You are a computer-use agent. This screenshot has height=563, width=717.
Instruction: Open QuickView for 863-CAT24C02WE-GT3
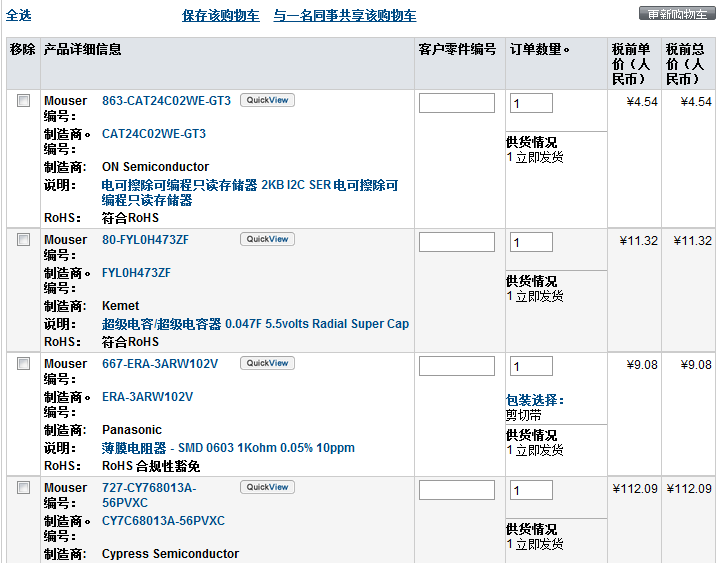pyautogui.click(x=268, y=100)
